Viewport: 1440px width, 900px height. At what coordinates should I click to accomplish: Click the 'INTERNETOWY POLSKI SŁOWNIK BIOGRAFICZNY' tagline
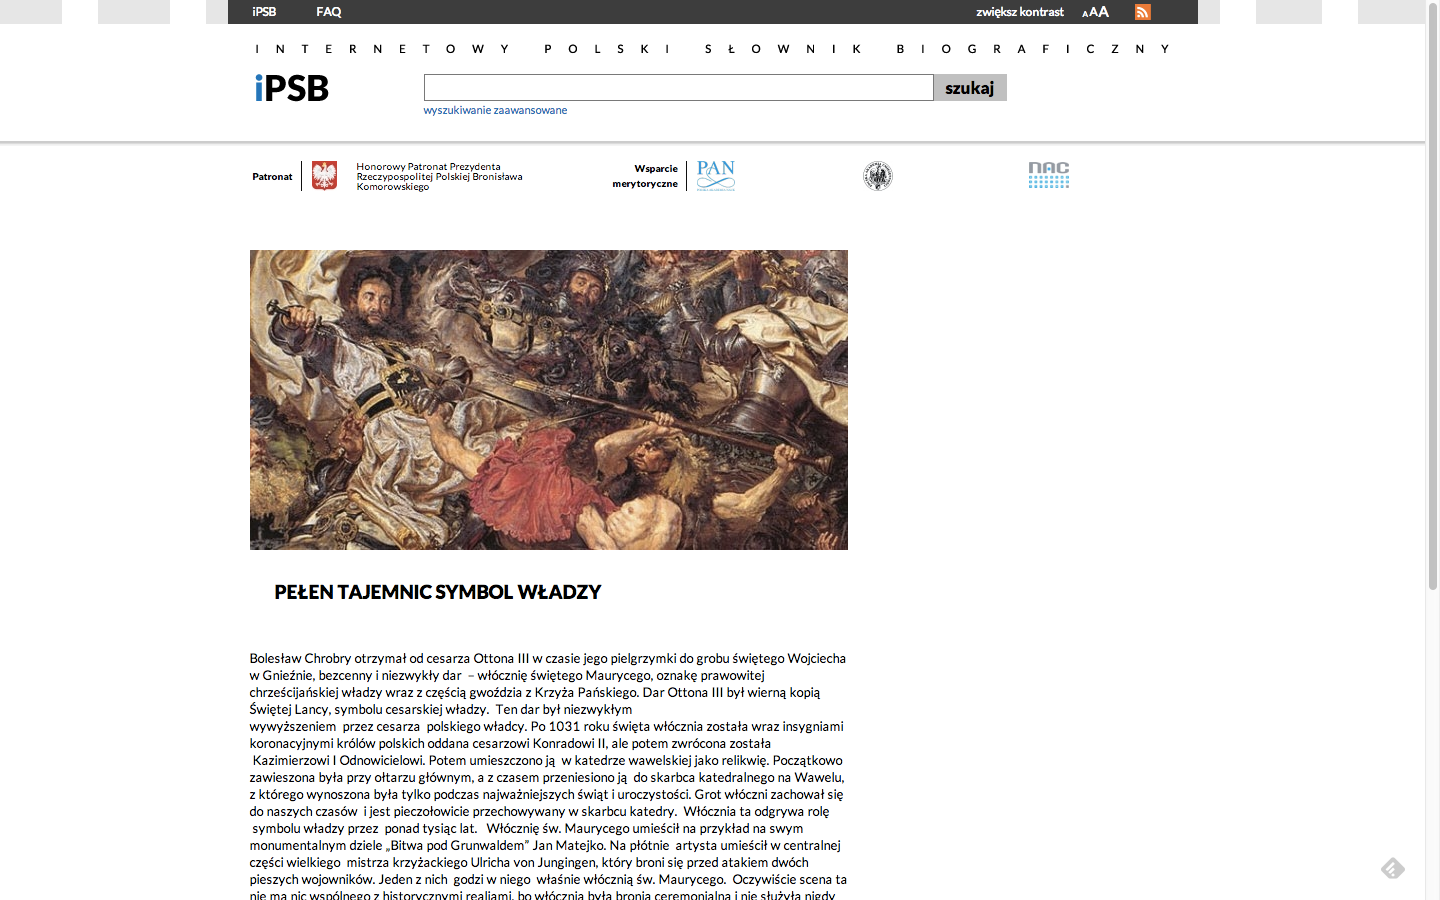tap(712, 49)
